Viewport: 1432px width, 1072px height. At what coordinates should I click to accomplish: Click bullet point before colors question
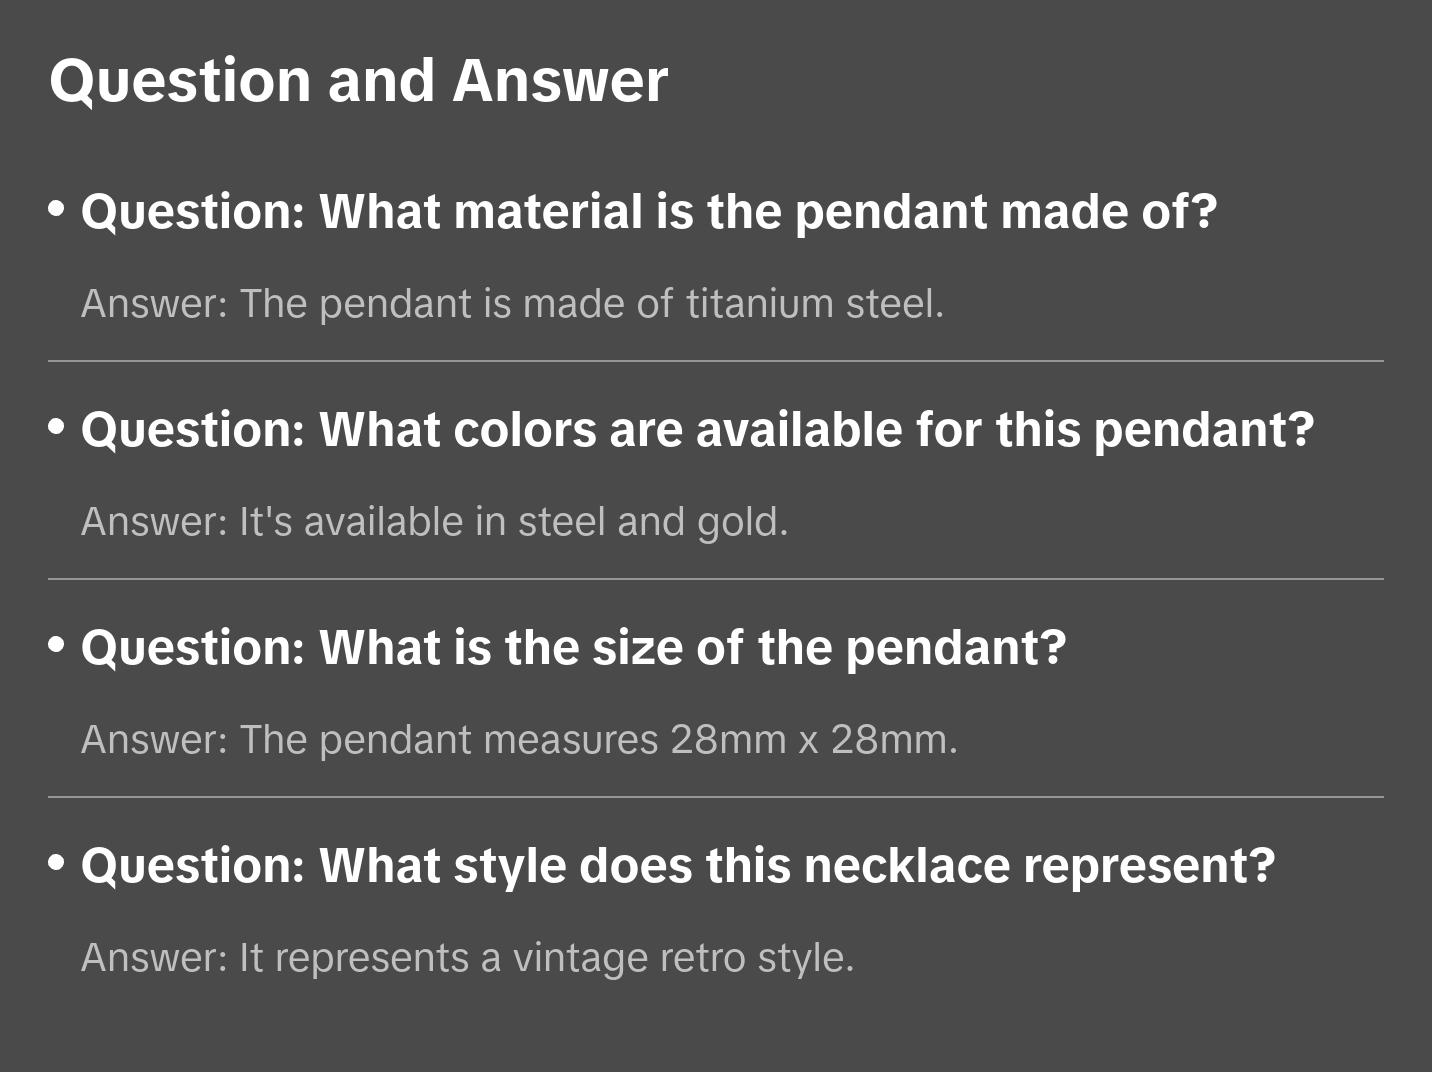pyautogui.click(x=57, y=428)
